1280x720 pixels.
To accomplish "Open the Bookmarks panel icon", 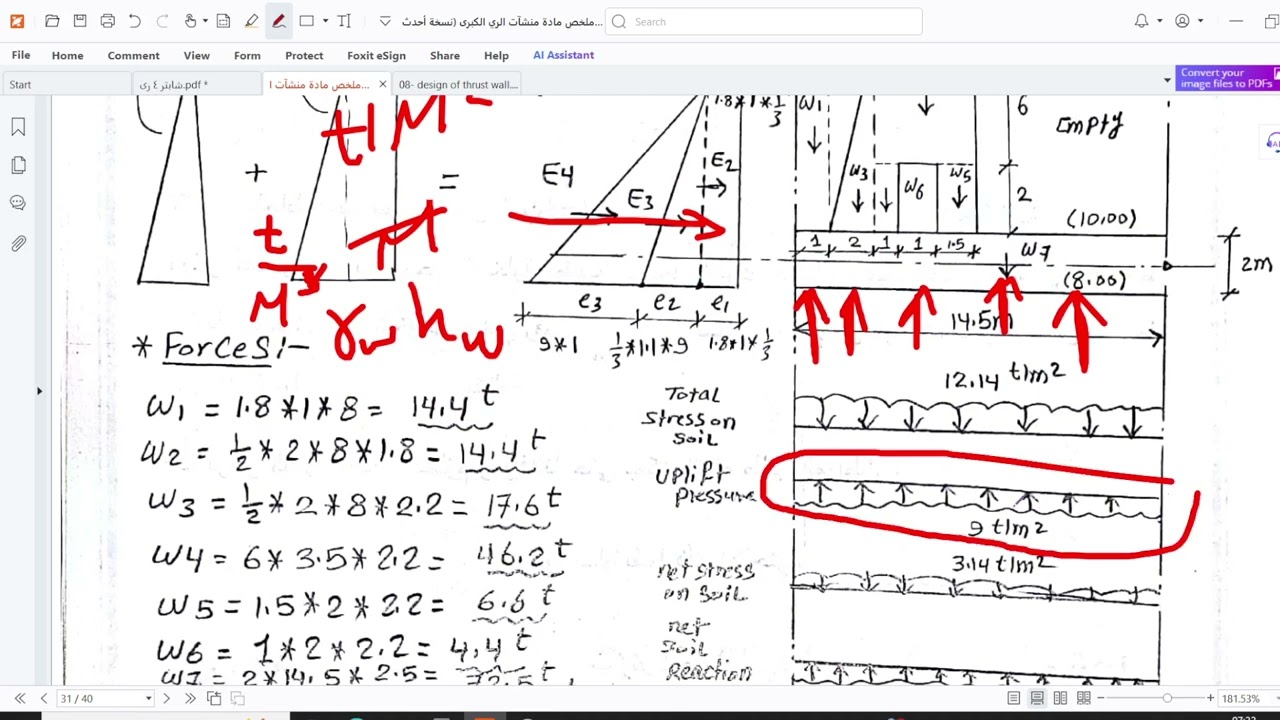I will coord(18,127).
